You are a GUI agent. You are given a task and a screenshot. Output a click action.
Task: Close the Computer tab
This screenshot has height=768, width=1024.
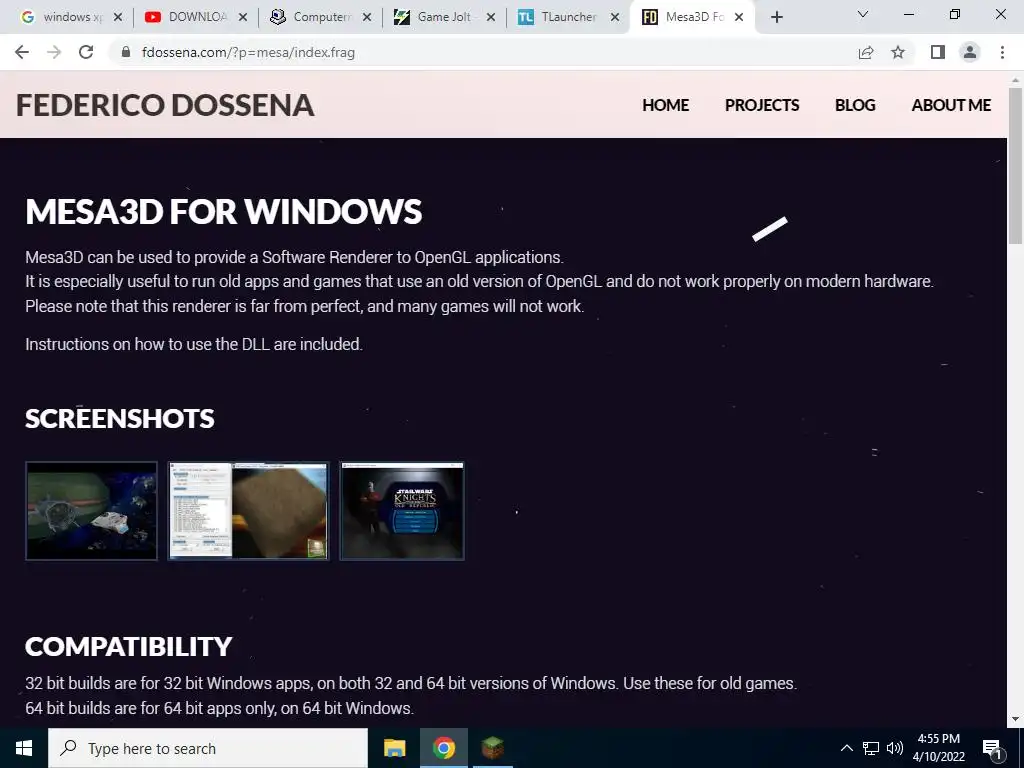367,17
